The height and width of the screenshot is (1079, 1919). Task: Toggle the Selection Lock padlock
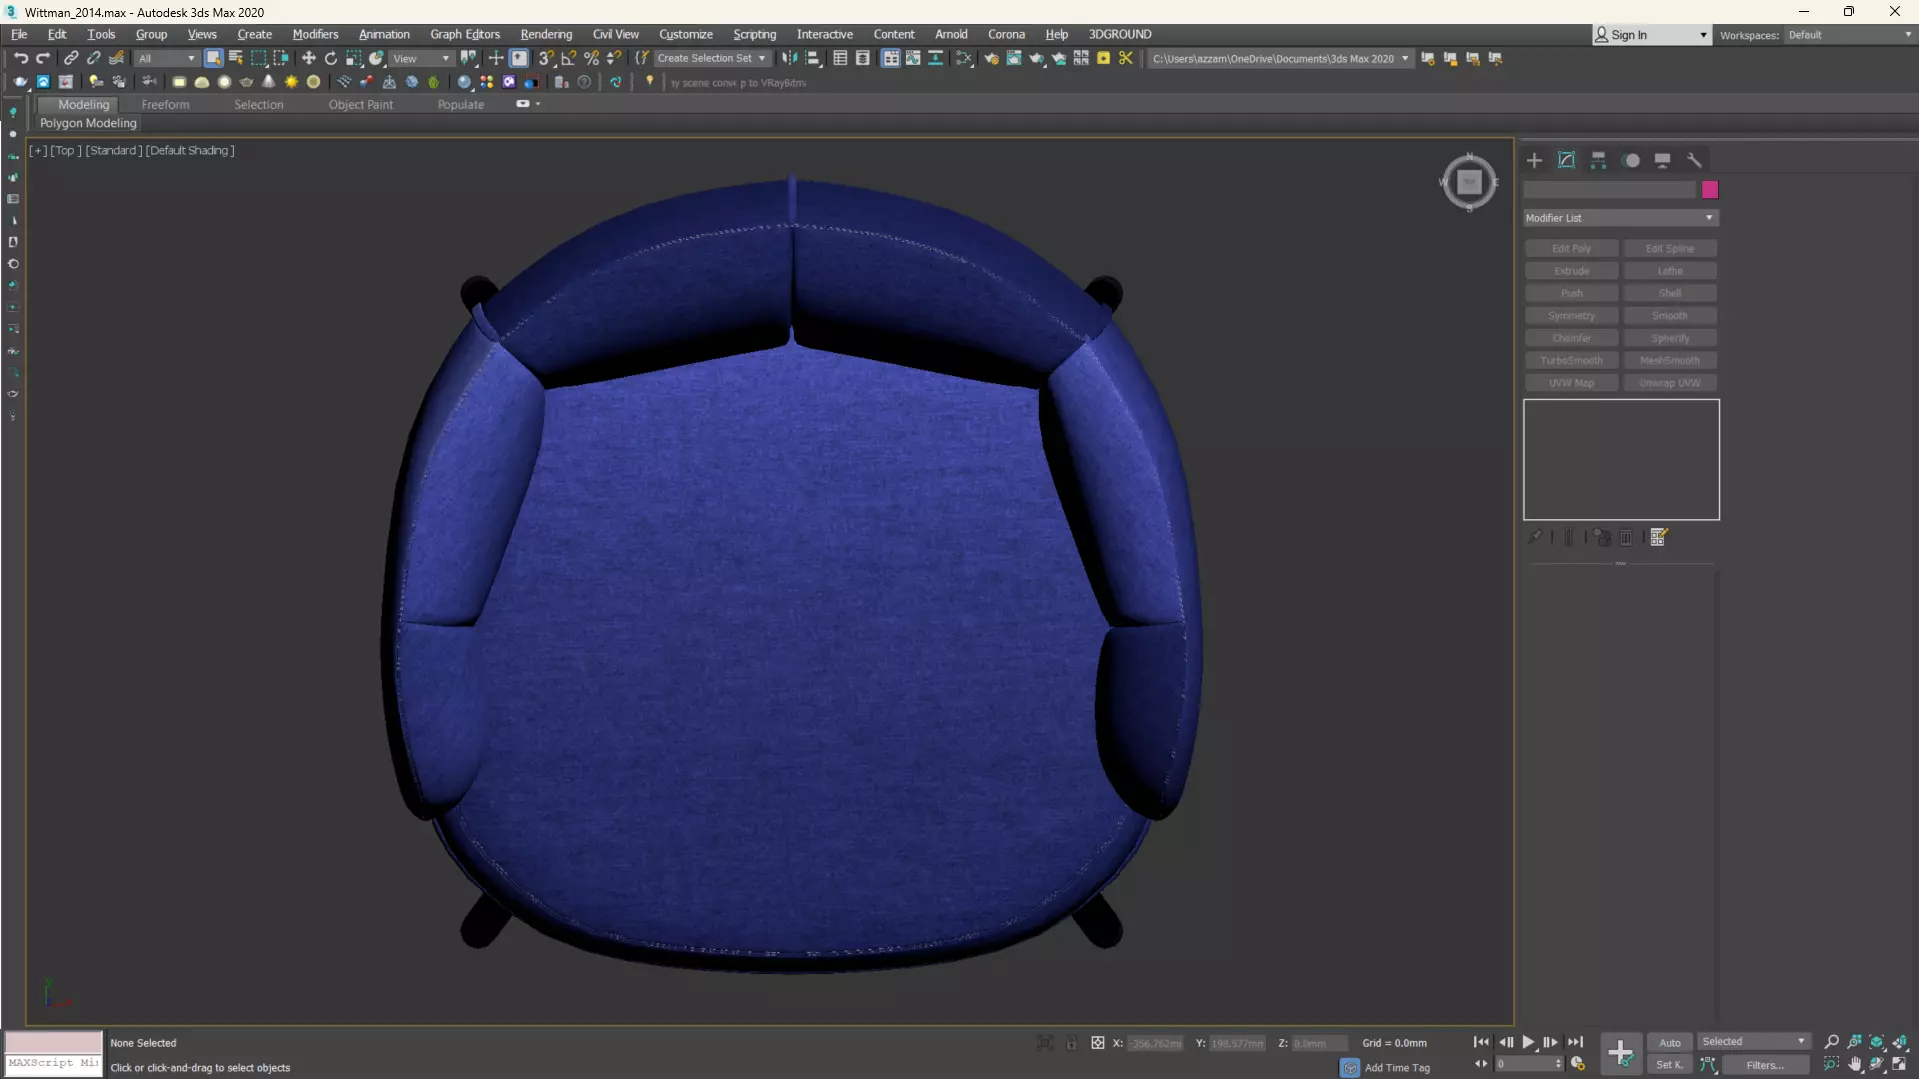1071,1043
